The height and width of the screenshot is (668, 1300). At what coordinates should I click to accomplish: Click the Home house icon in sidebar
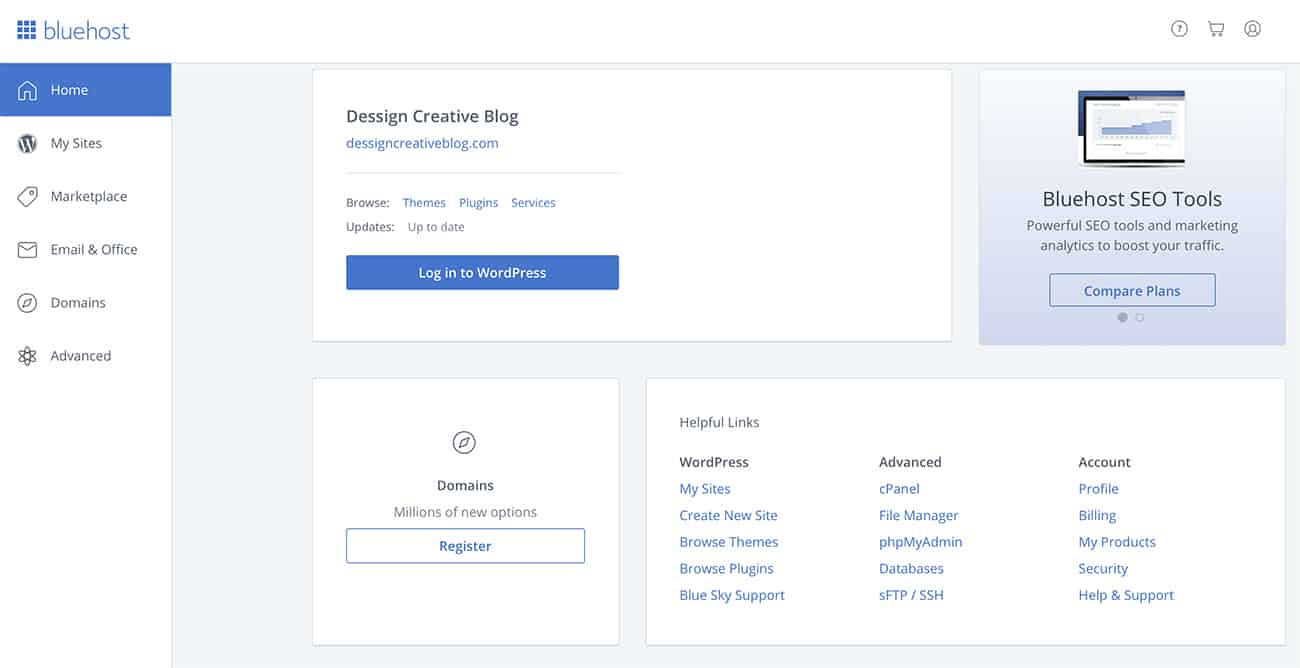28,90
